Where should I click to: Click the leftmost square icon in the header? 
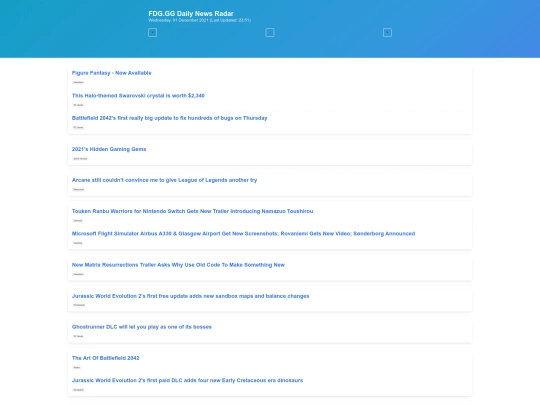click(x=152, y=33)
